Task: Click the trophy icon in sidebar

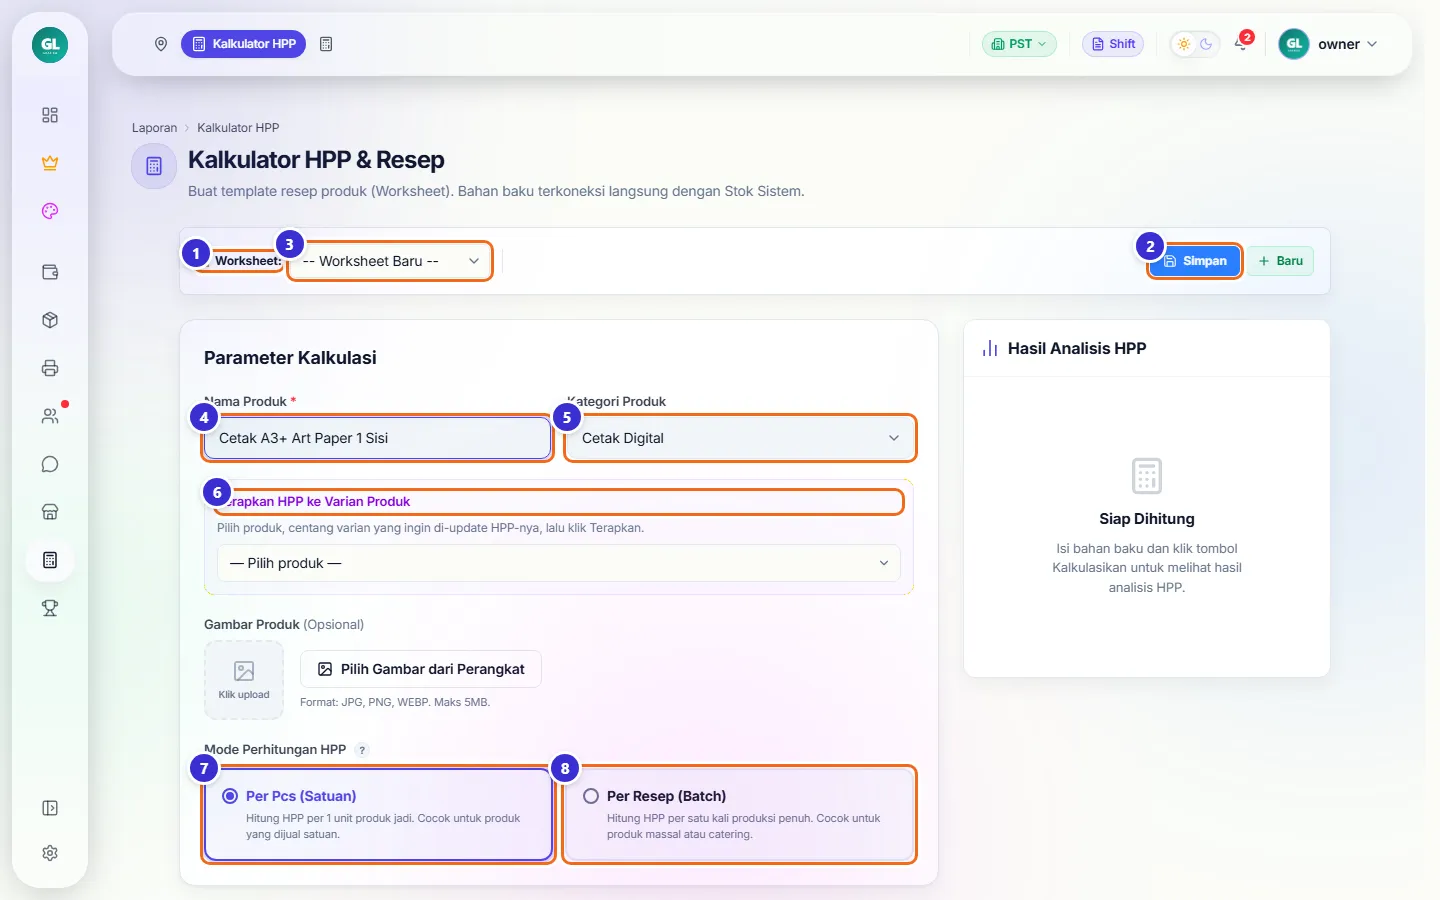Action: click(50, 608)
